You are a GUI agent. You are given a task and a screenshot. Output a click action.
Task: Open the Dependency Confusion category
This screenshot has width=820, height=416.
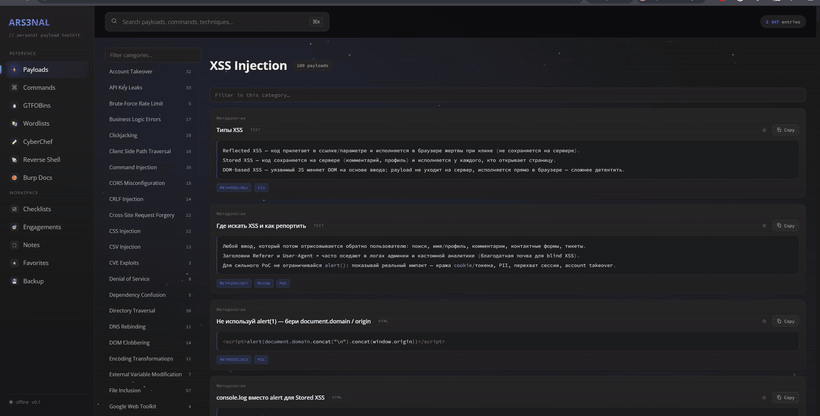(x=150, y=295)
